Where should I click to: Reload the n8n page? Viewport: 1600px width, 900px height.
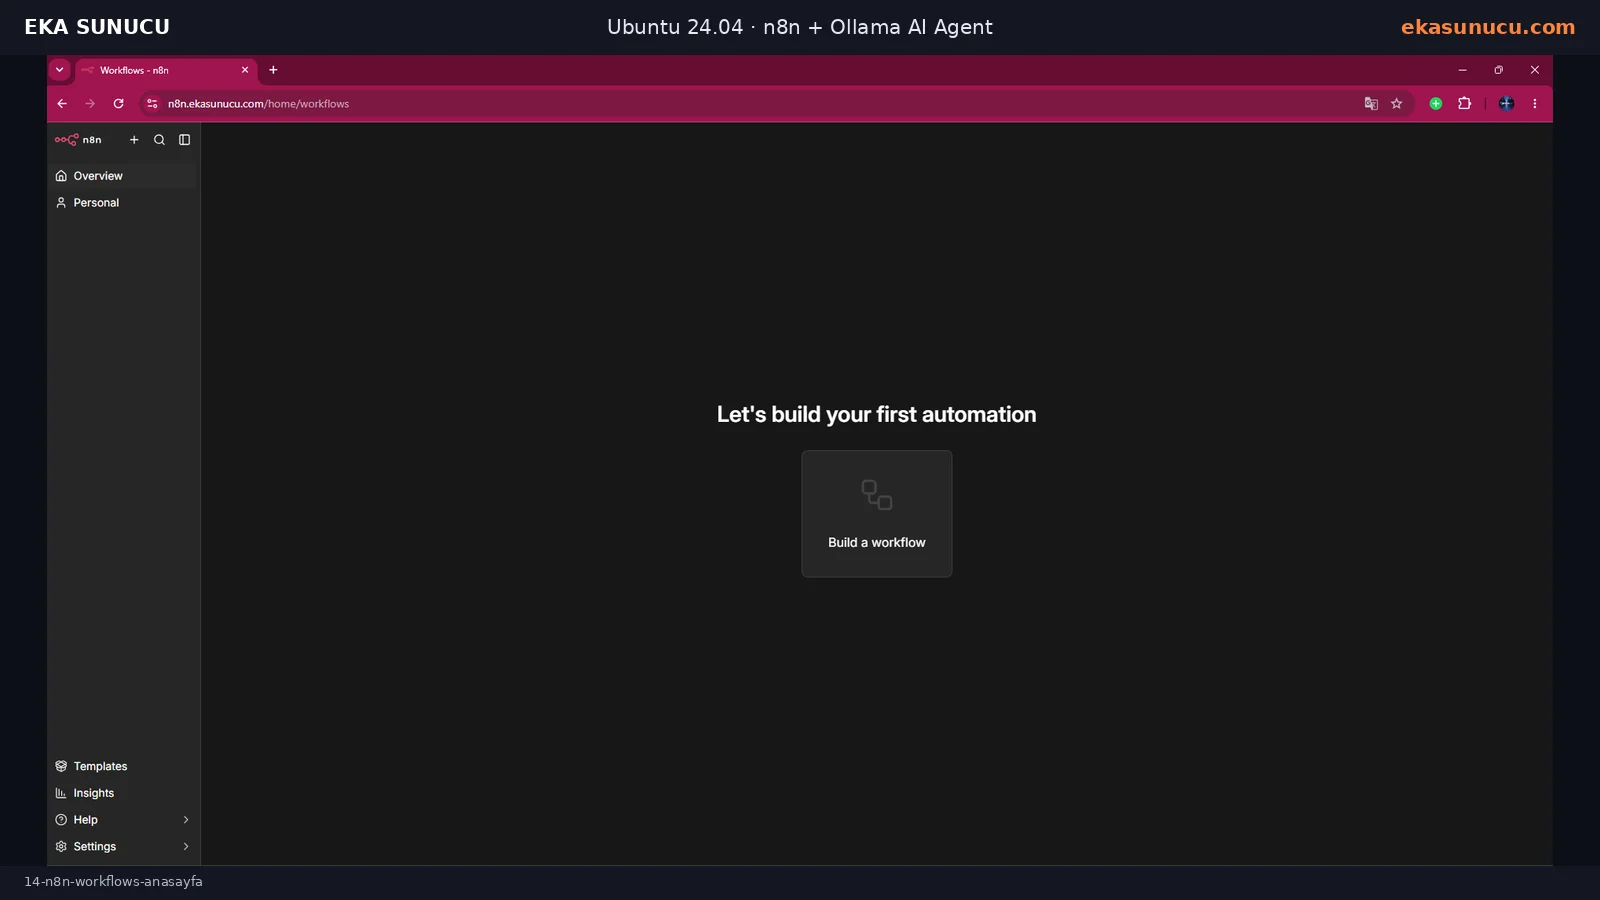click(118, 104)
